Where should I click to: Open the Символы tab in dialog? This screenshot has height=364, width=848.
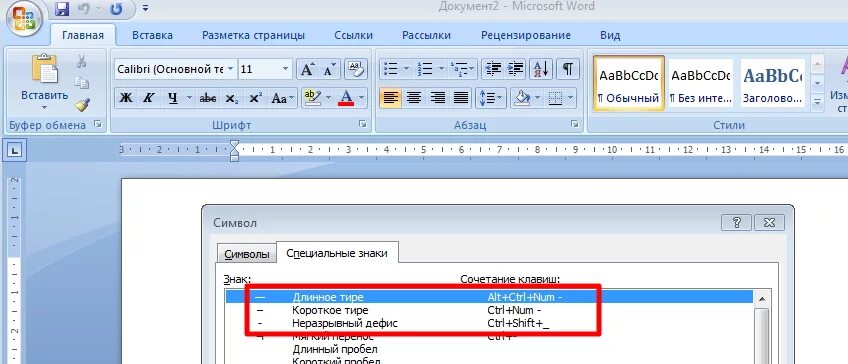pyautogui.click(x=247, y=254)
